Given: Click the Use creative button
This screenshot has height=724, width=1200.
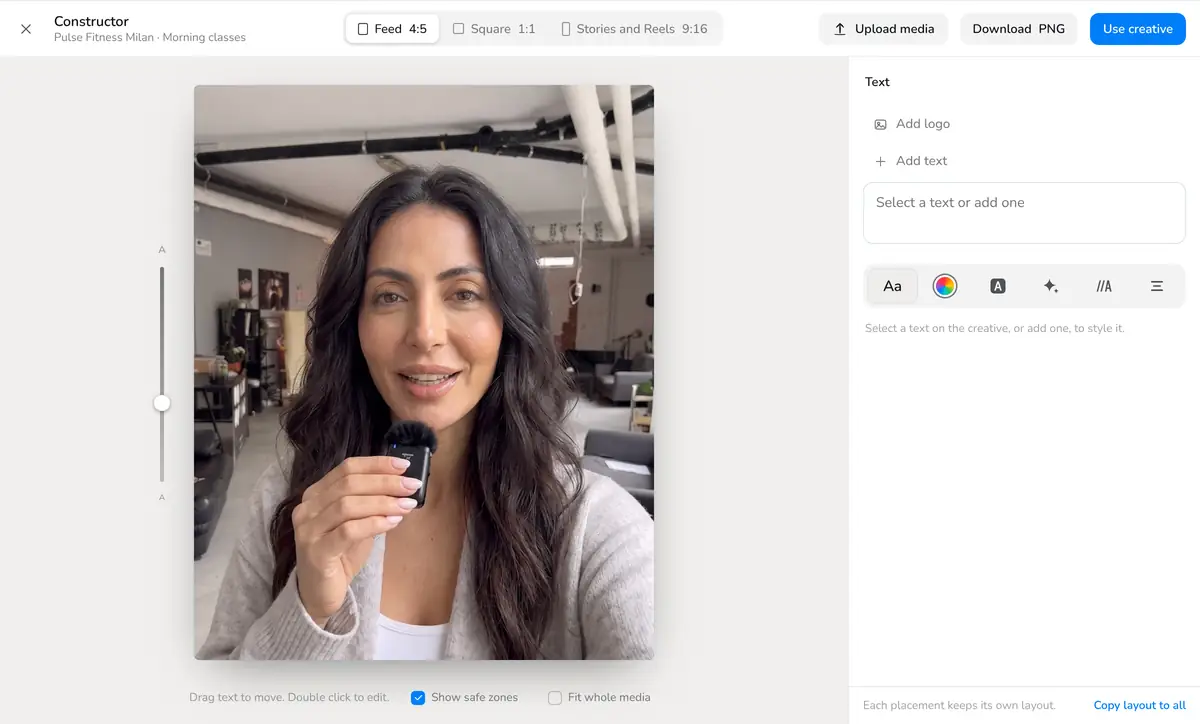Looking at the screenshot, I should [x=1137, y=29].
